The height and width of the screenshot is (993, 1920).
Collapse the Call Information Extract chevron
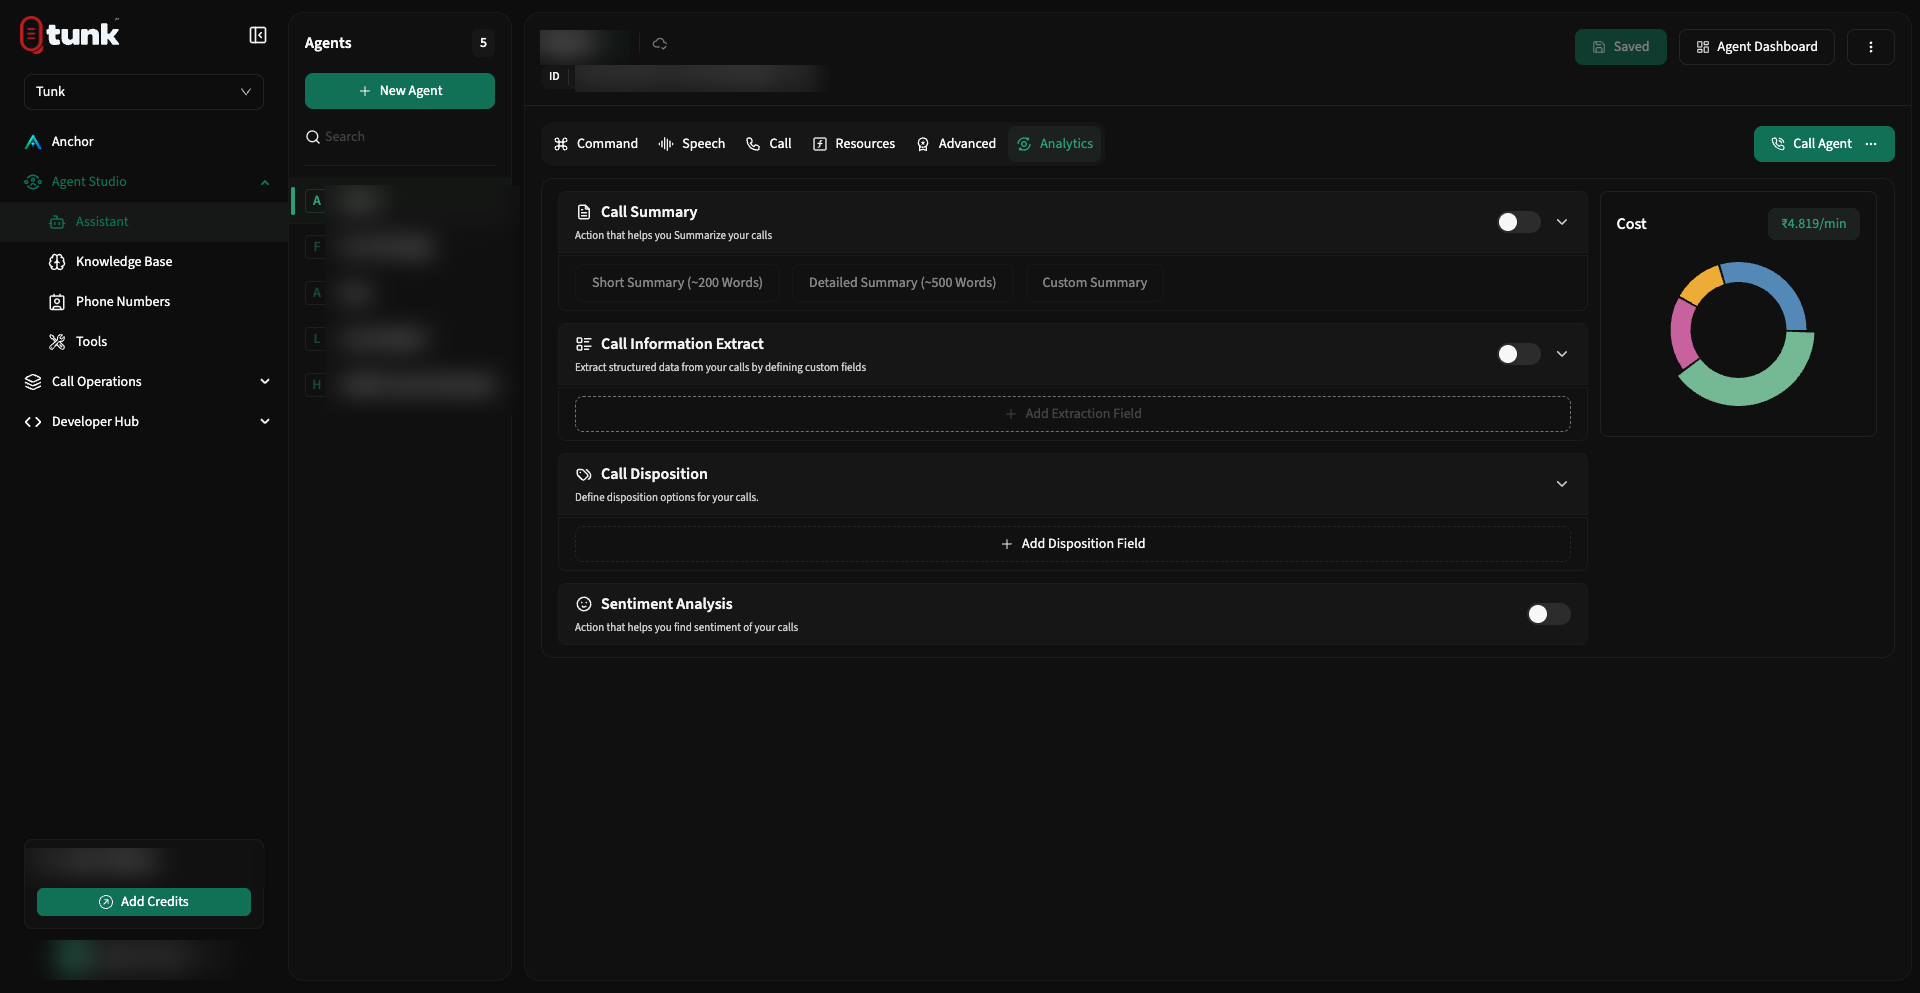(1562, 354)
